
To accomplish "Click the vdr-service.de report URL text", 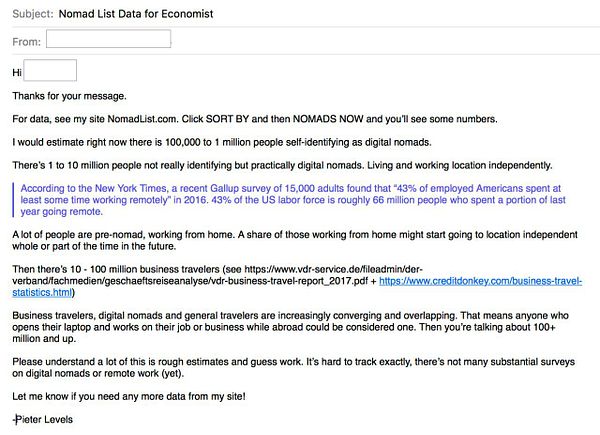I will pos(300,274).
